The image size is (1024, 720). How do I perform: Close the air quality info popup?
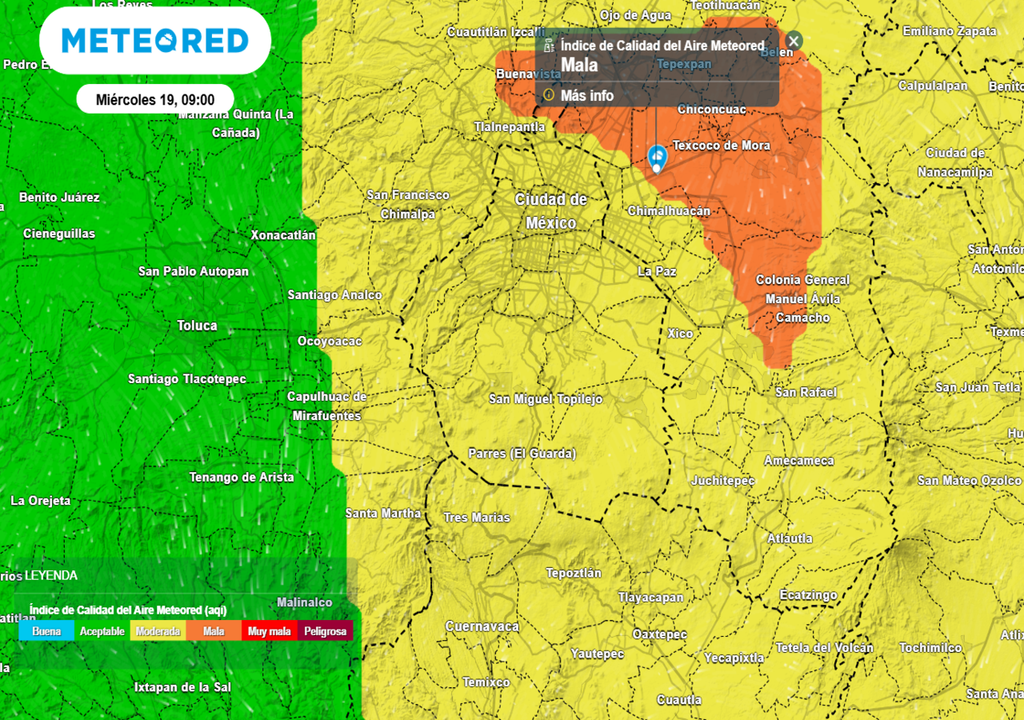[x=793, y=41]
